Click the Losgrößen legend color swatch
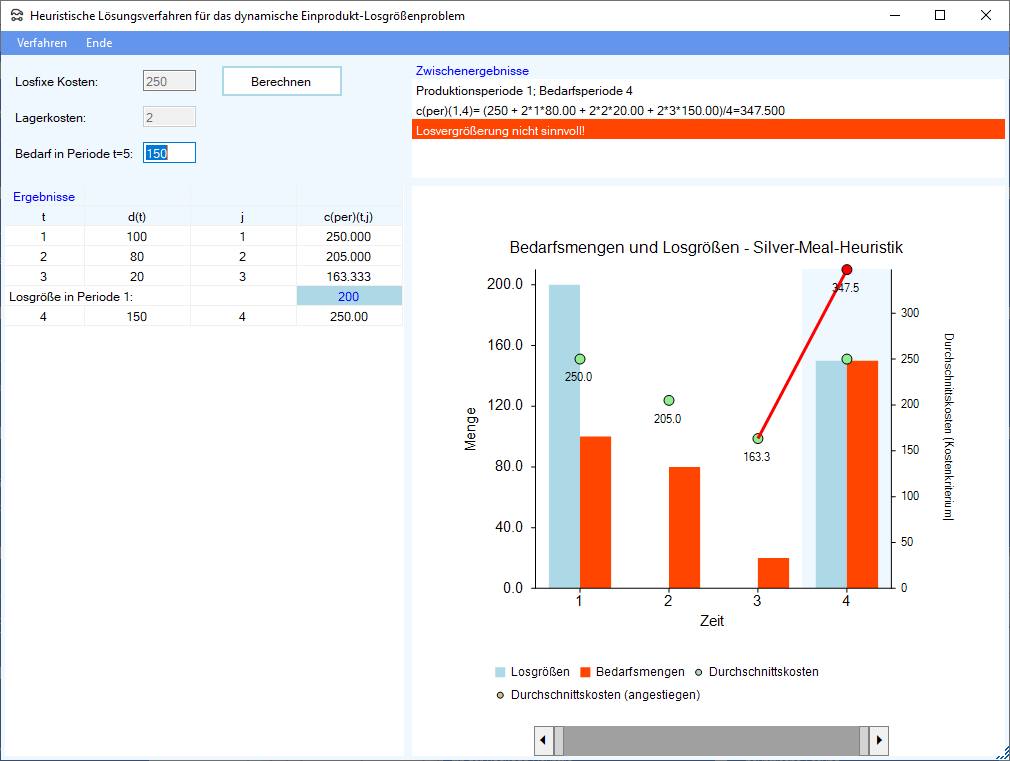 [501, 672]
